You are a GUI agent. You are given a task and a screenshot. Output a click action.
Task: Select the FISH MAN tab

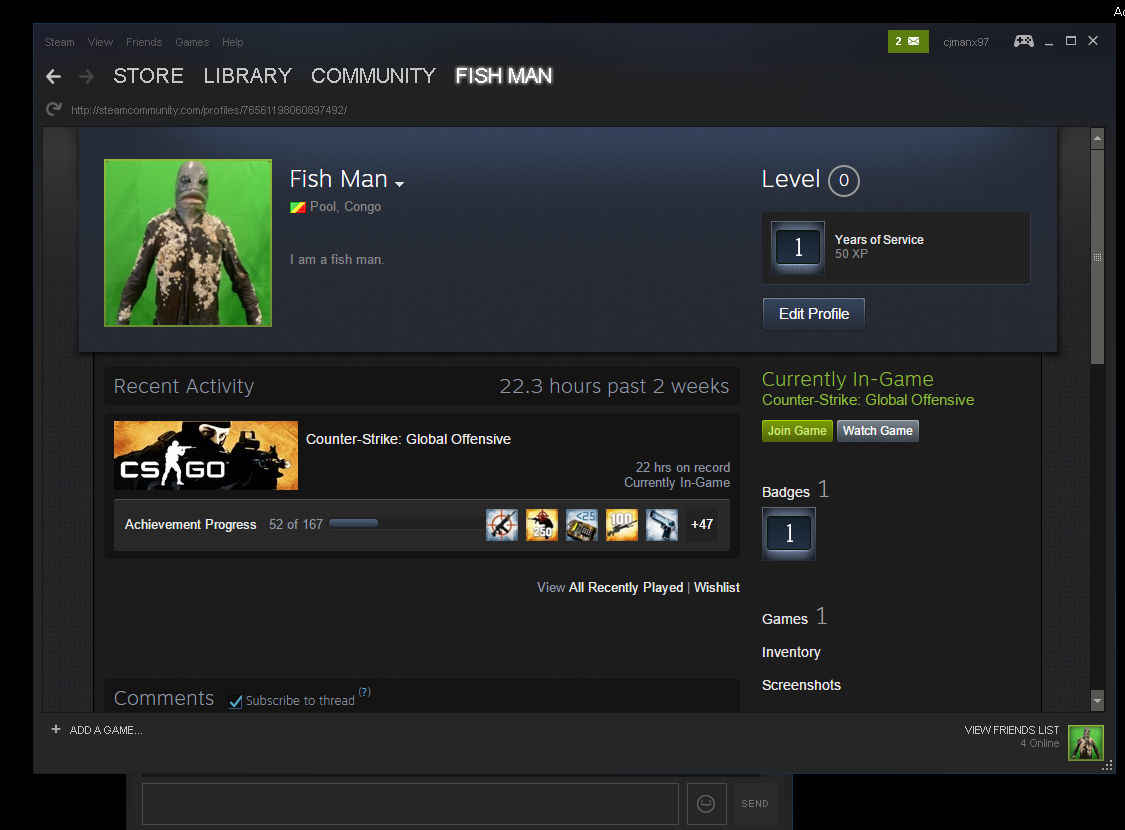[x=504, y=76]
